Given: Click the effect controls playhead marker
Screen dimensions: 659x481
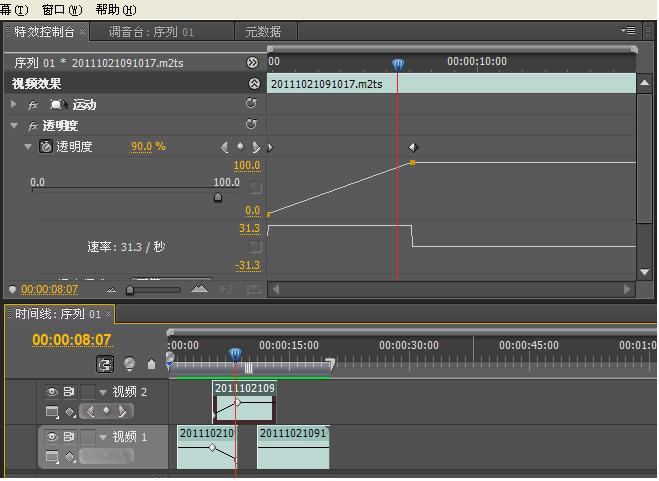Looking at the screenshot, I should 398,64.
